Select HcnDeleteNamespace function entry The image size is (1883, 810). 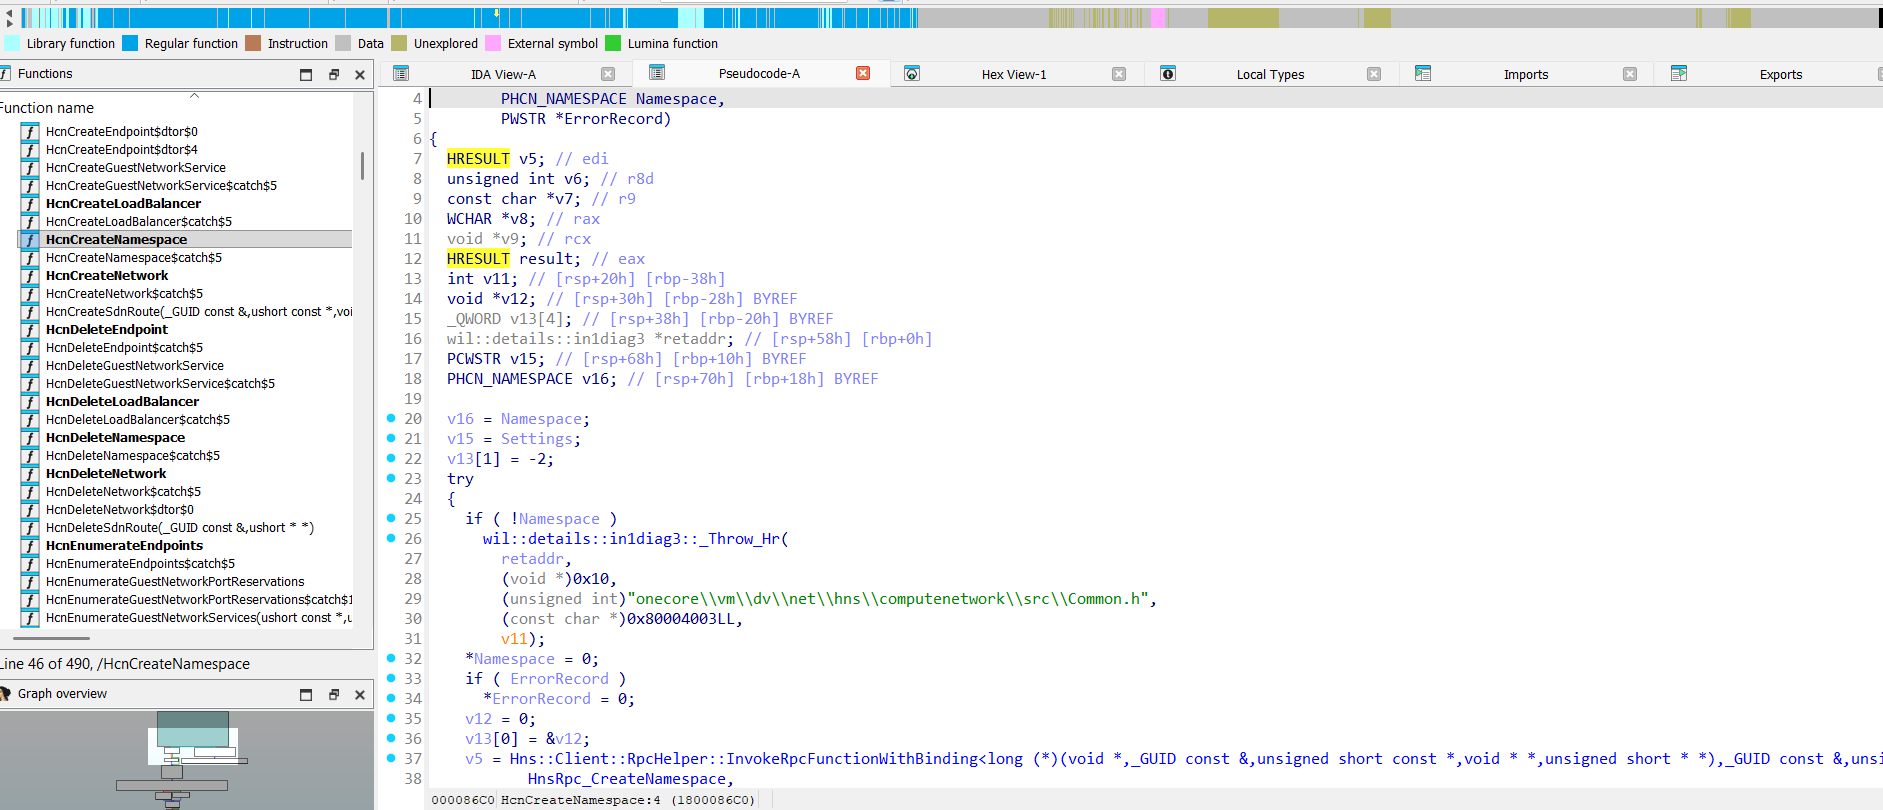pos(115,437)
